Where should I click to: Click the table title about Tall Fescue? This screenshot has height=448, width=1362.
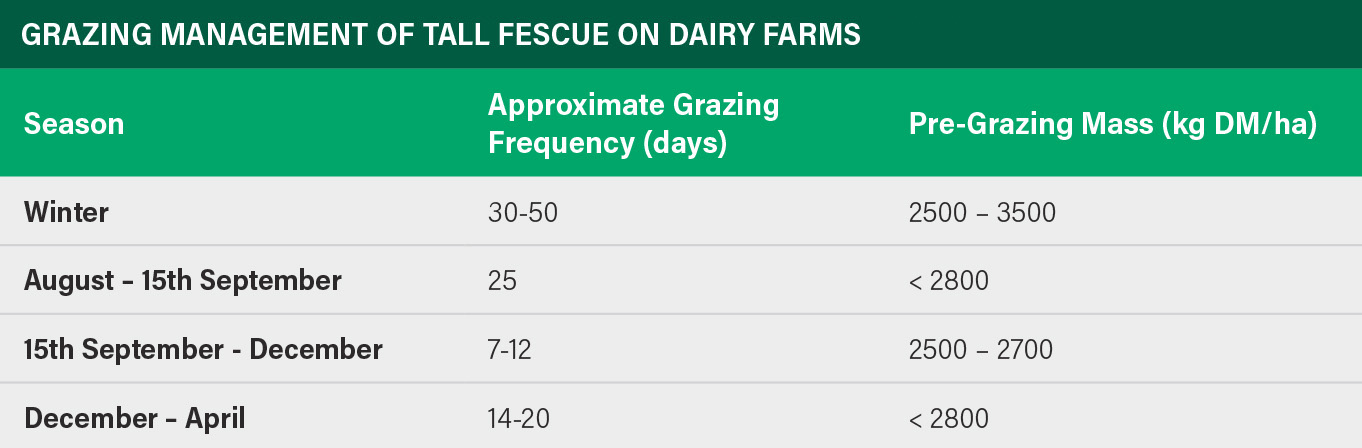[440, 35]
